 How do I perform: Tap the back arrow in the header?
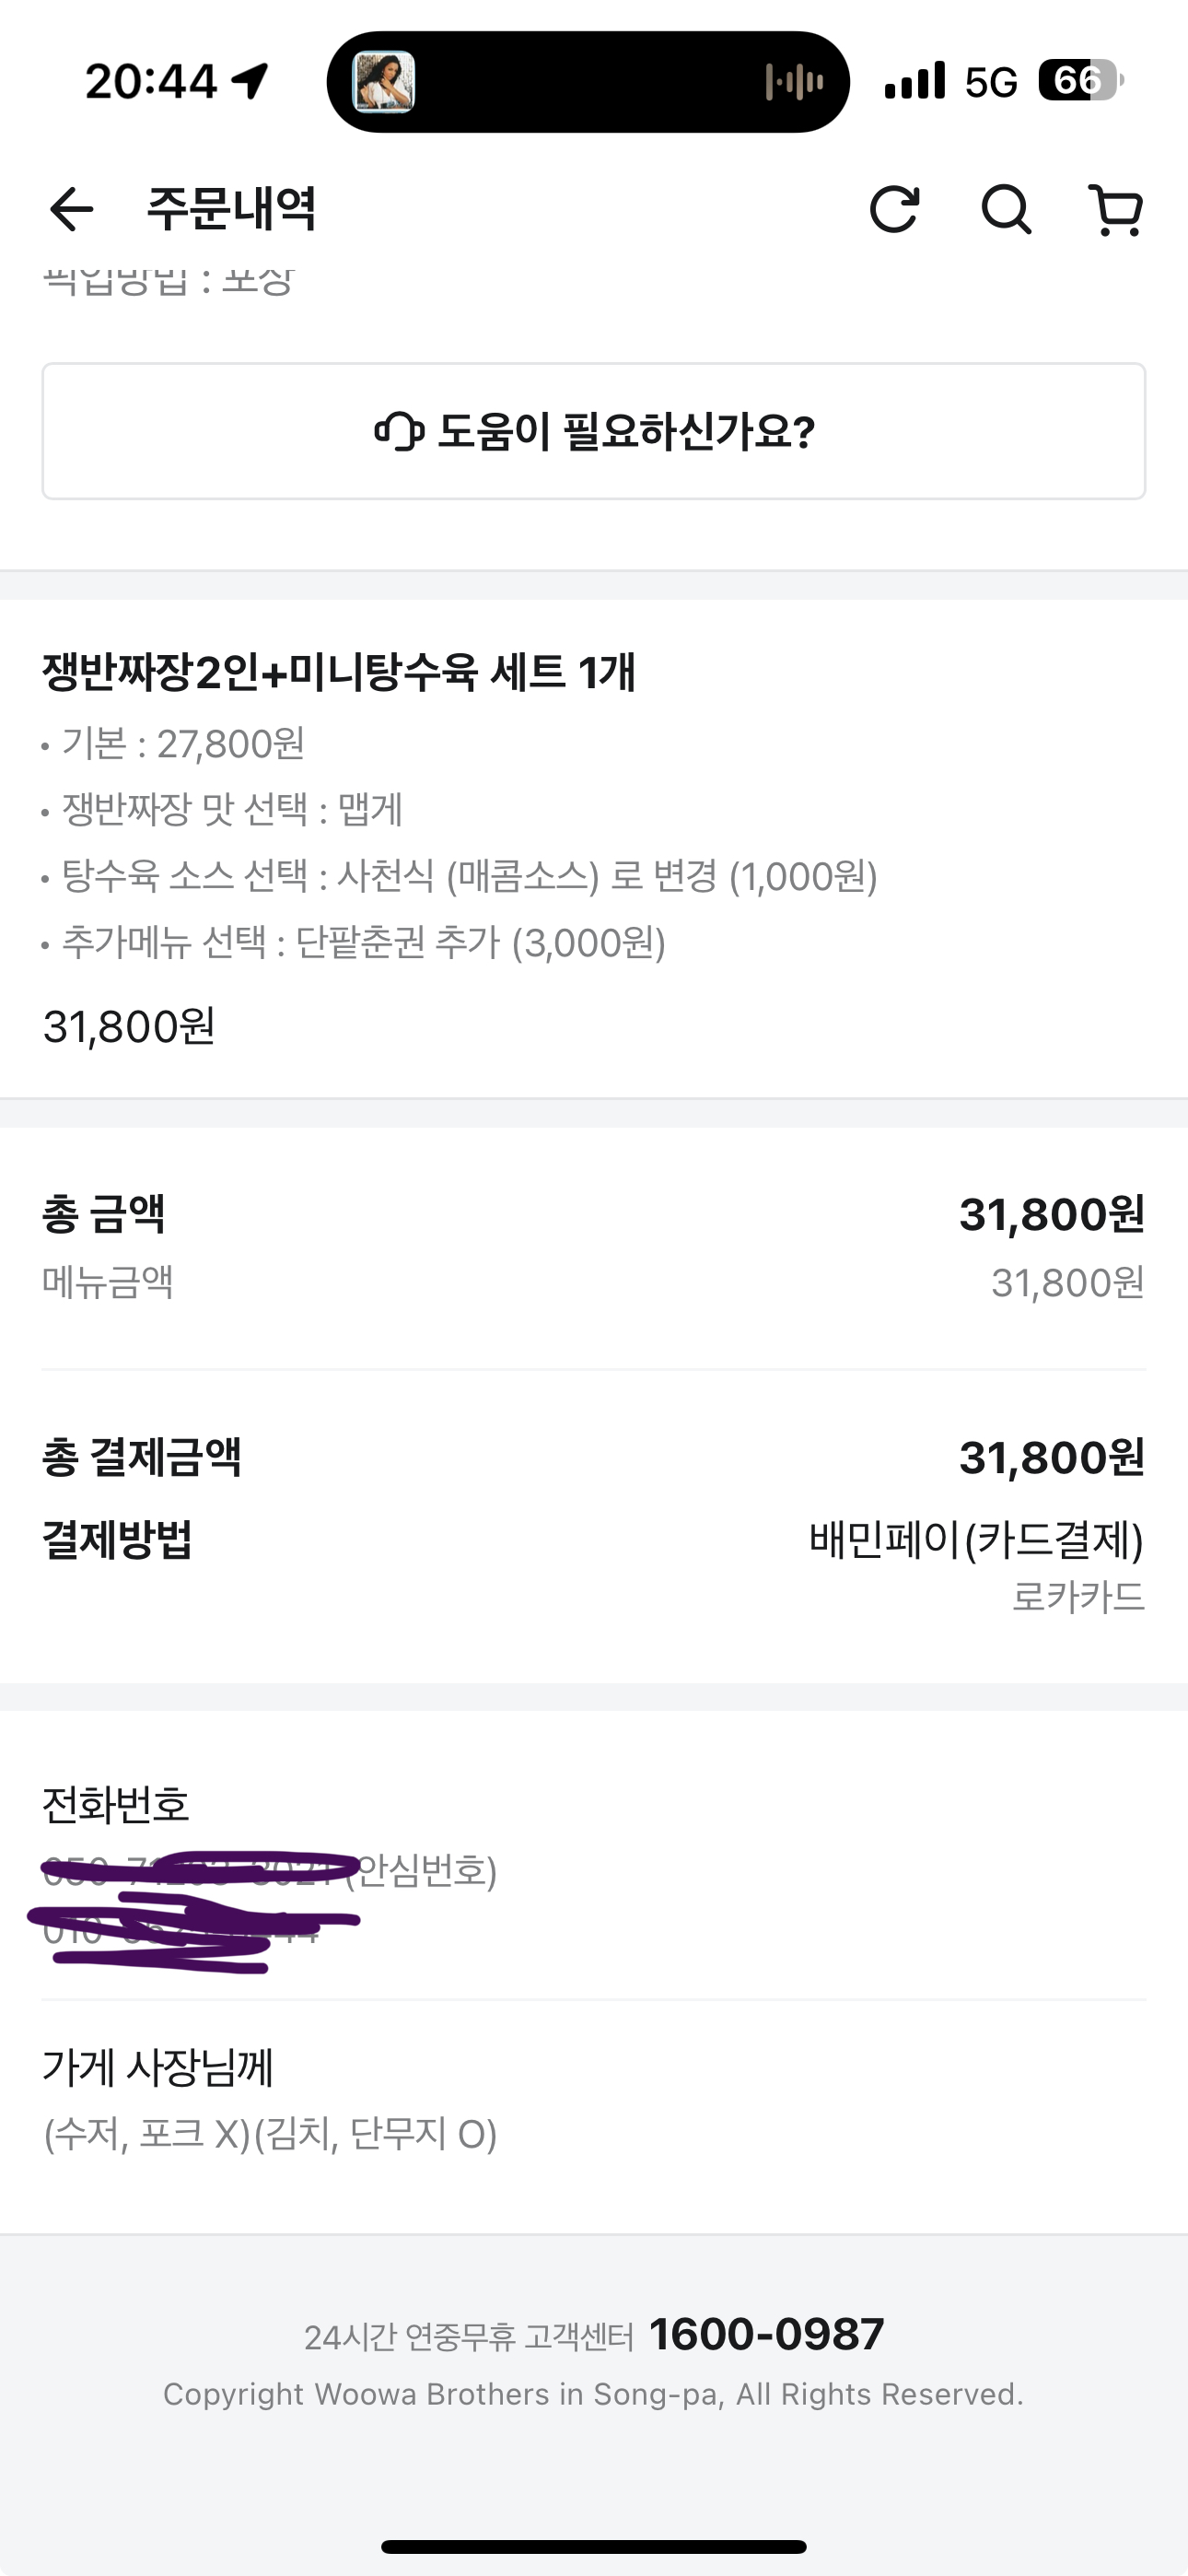[x=72, y=210]
